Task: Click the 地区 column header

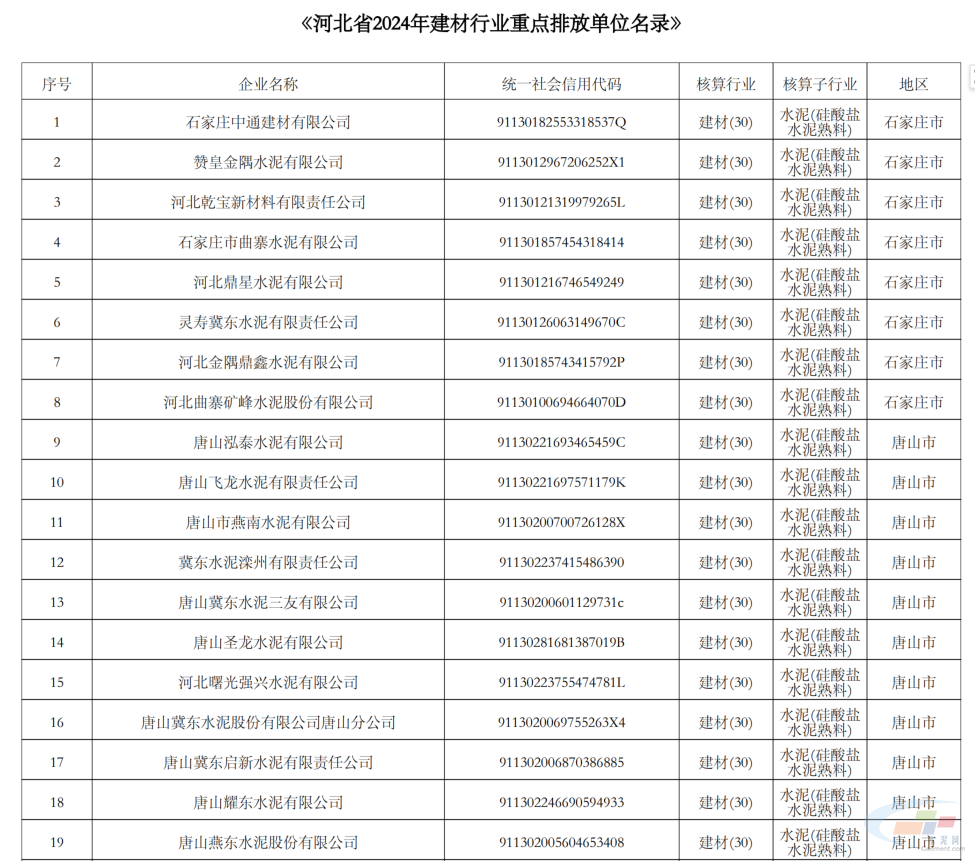Action: pos(913,85)
